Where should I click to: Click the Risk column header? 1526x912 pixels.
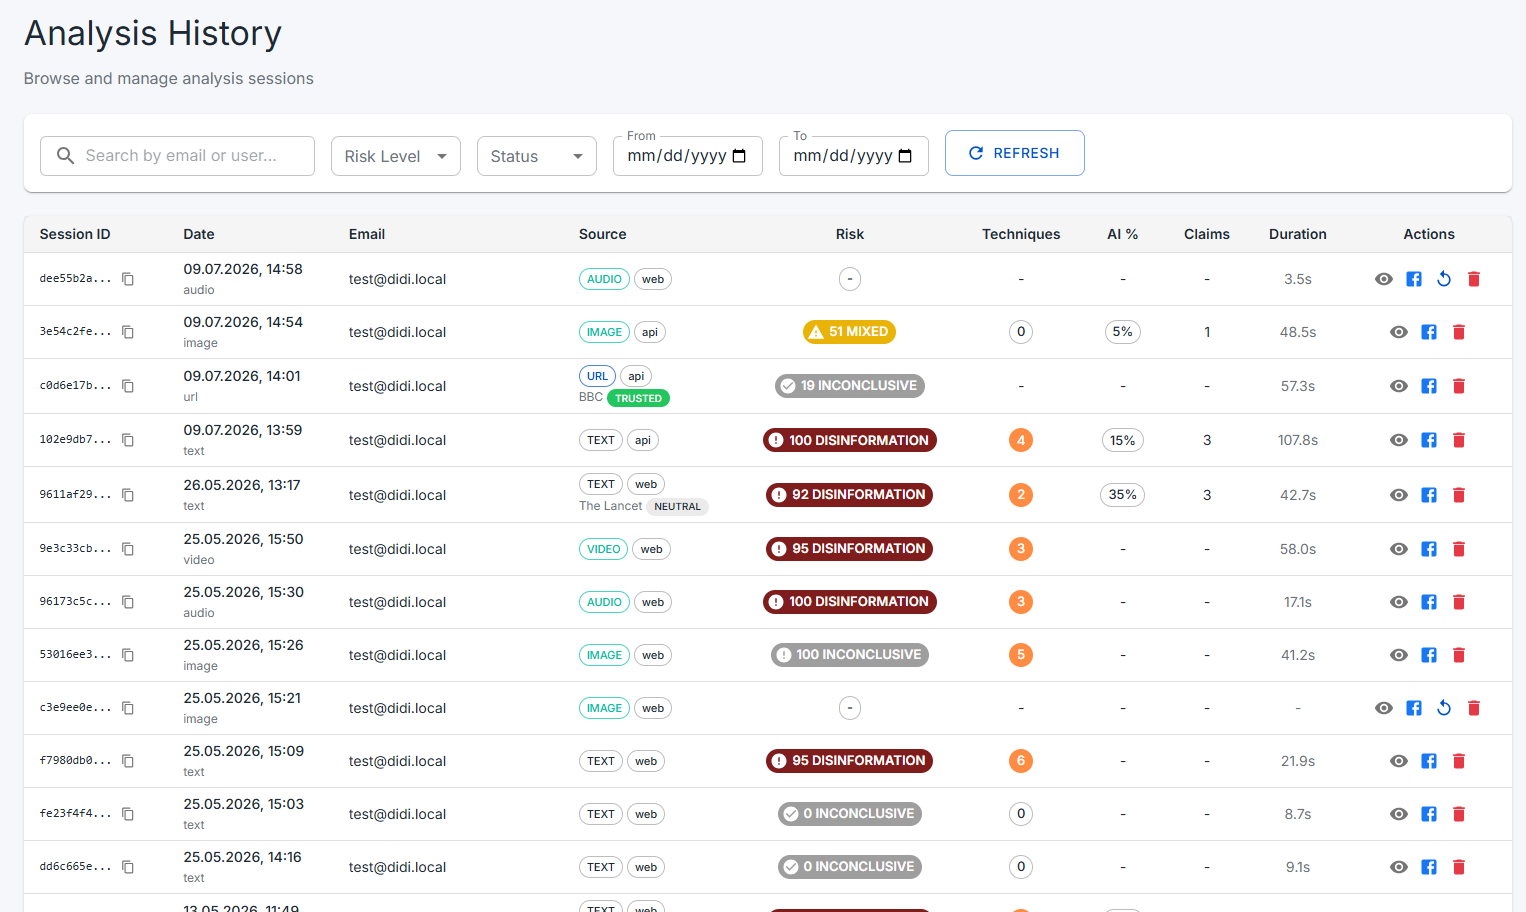(x=850, y=234)
